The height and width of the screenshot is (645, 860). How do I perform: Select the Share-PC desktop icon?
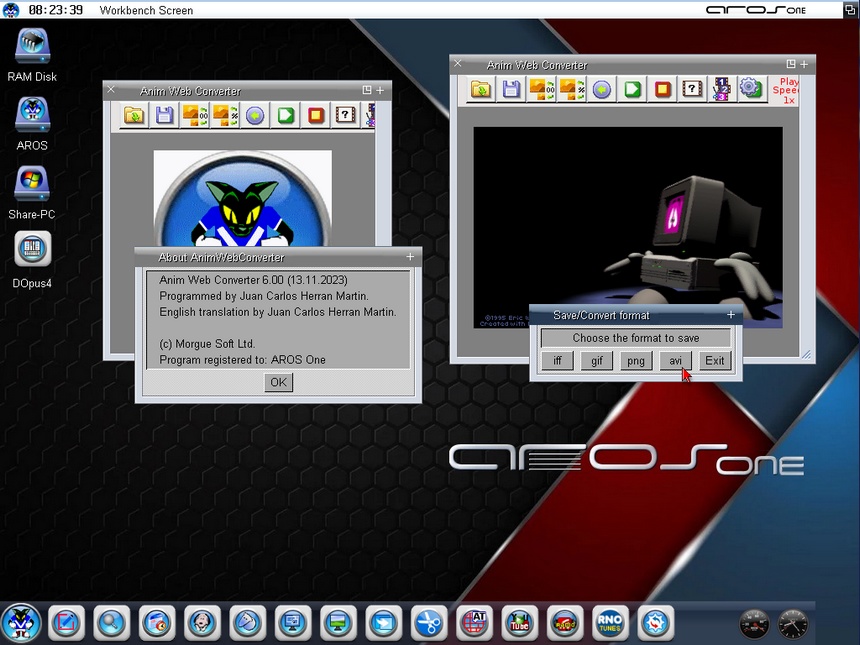pos(32,193)
